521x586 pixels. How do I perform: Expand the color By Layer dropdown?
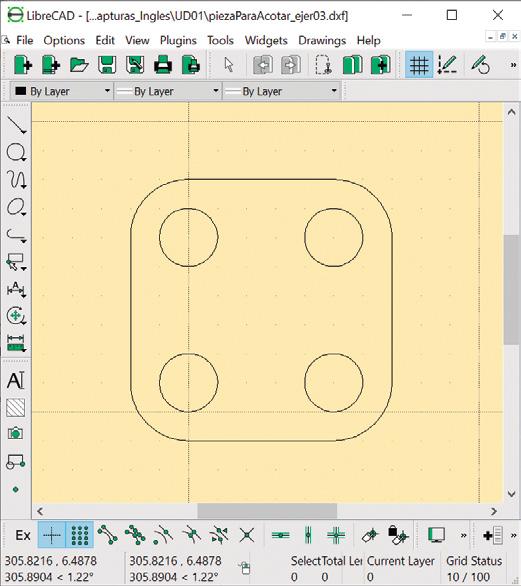(x=62, y=91)
